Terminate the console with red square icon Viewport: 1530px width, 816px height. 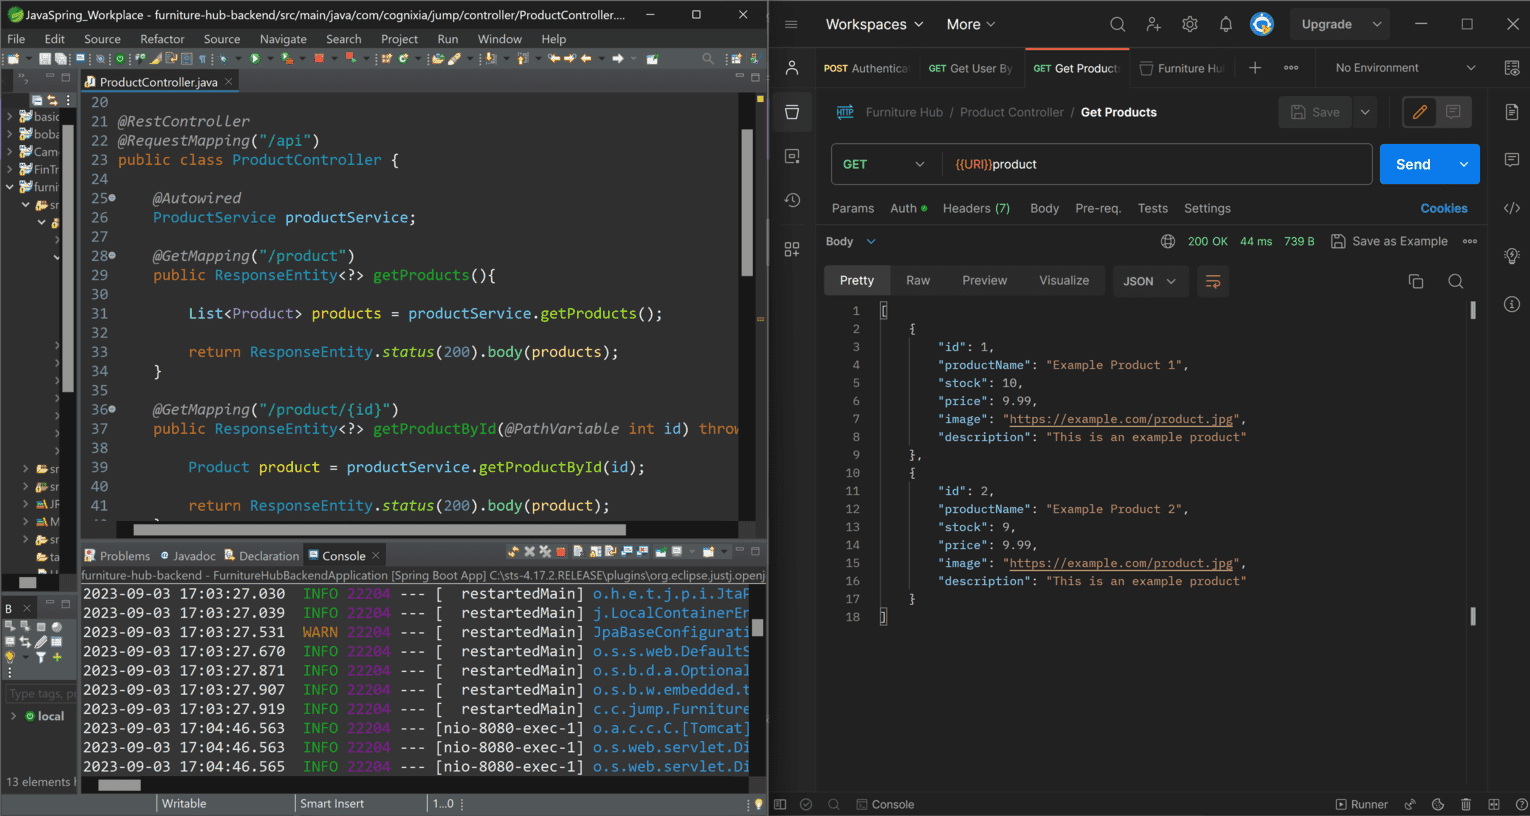click(x=561, y=552)
